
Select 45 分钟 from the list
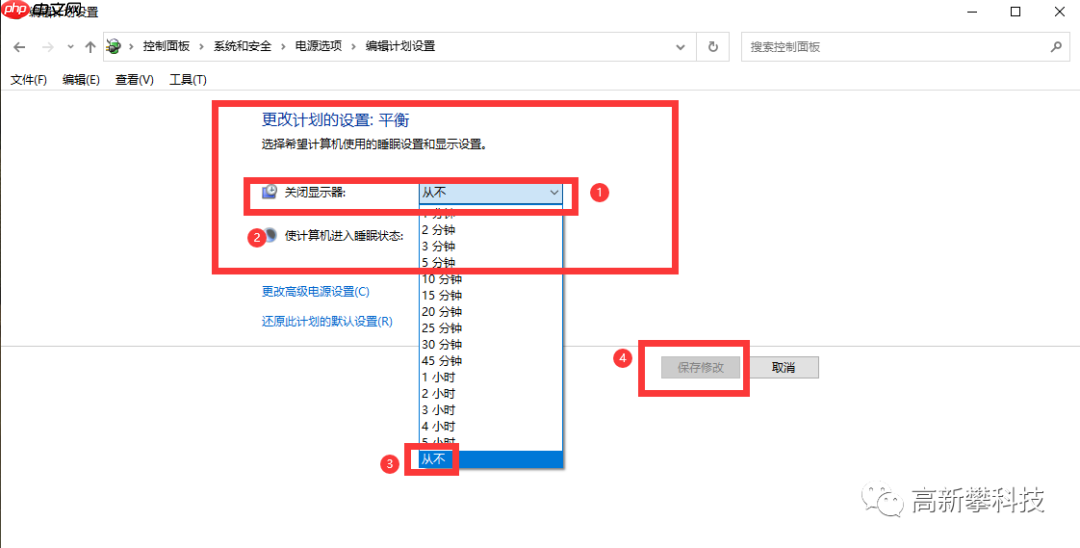point(491,361)
